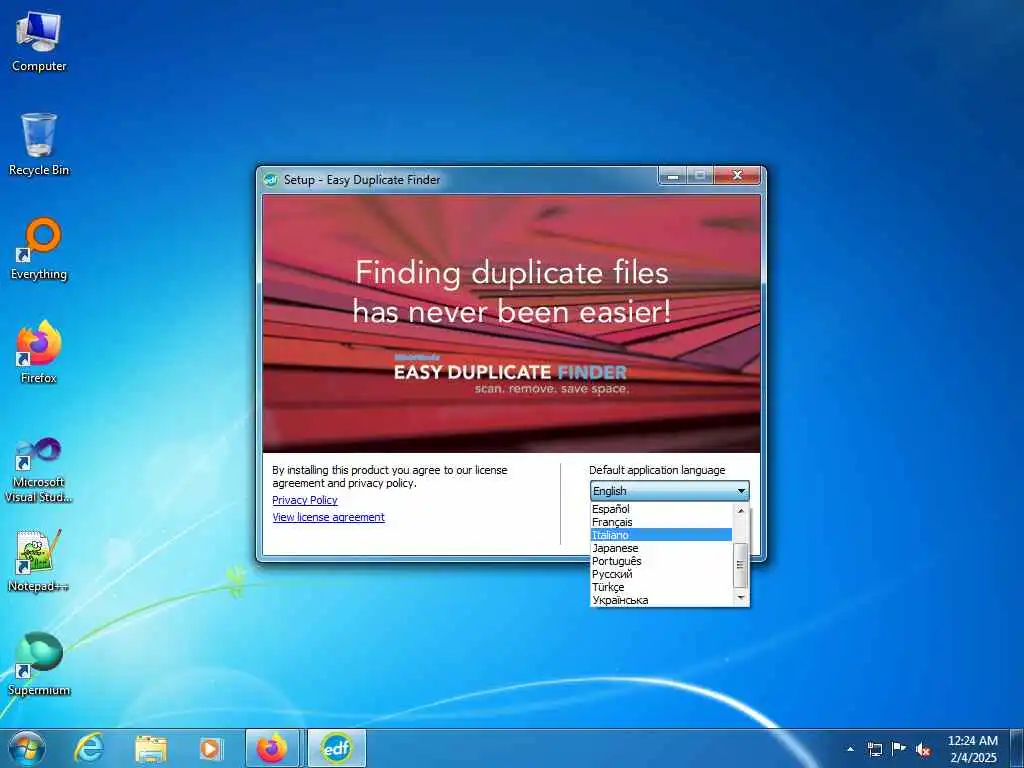Screen dimensions: 1024x768
Task: Choose Japanese from the language list
Action: pos(661,548)
